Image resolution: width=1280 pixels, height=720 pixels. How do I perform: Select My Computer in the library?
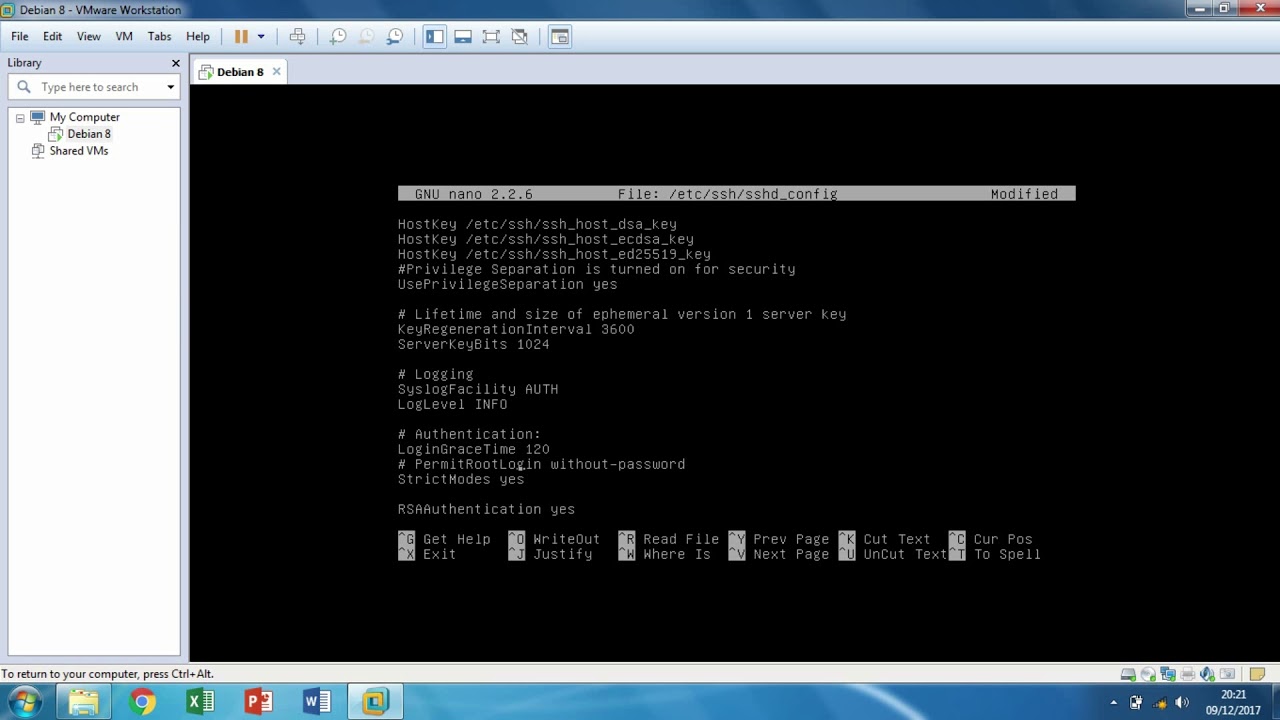(84, 117)
